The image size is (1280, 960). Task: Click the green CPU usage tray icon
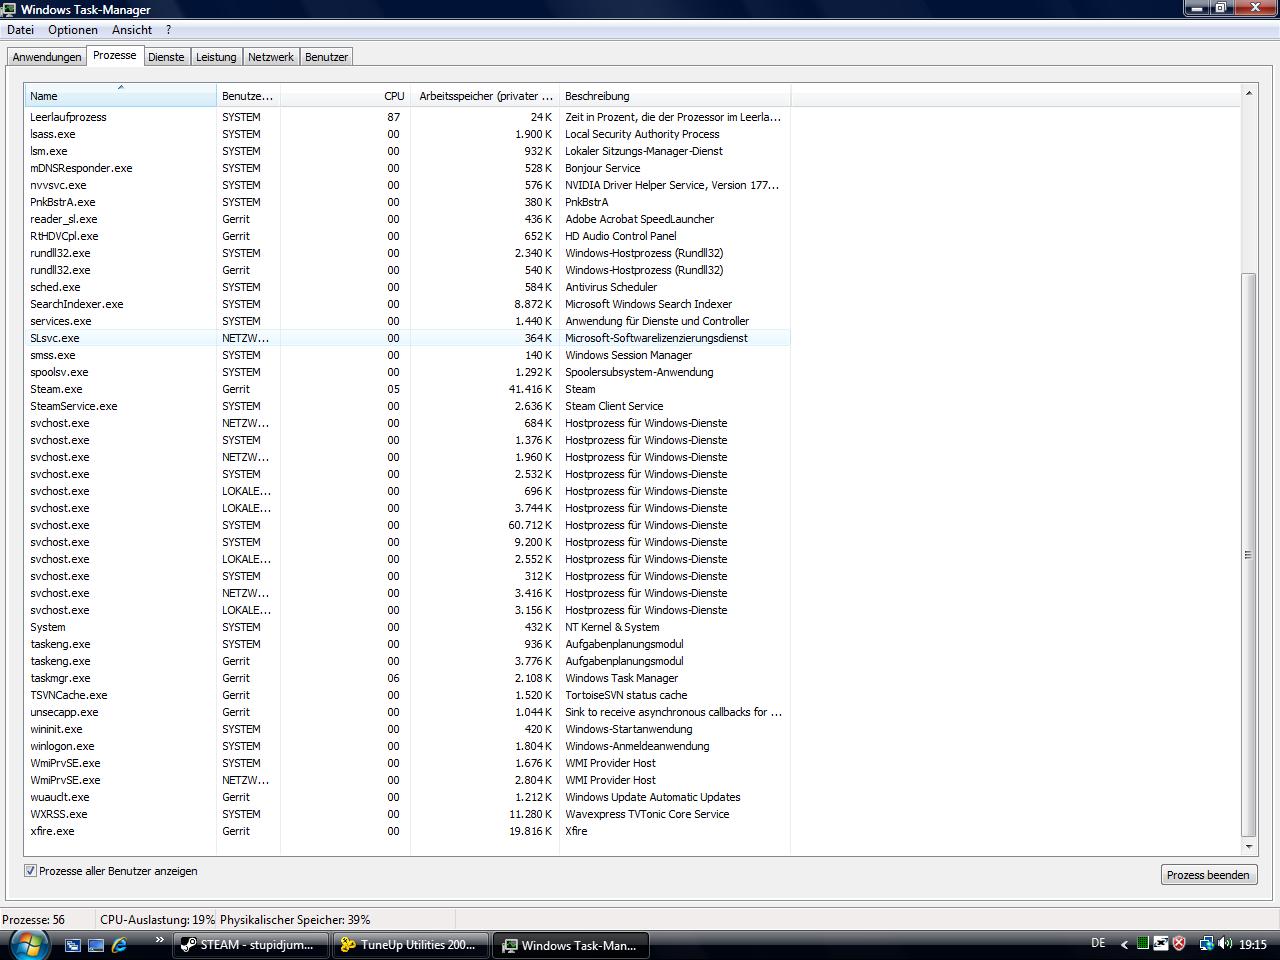(x=1142, y=943)
